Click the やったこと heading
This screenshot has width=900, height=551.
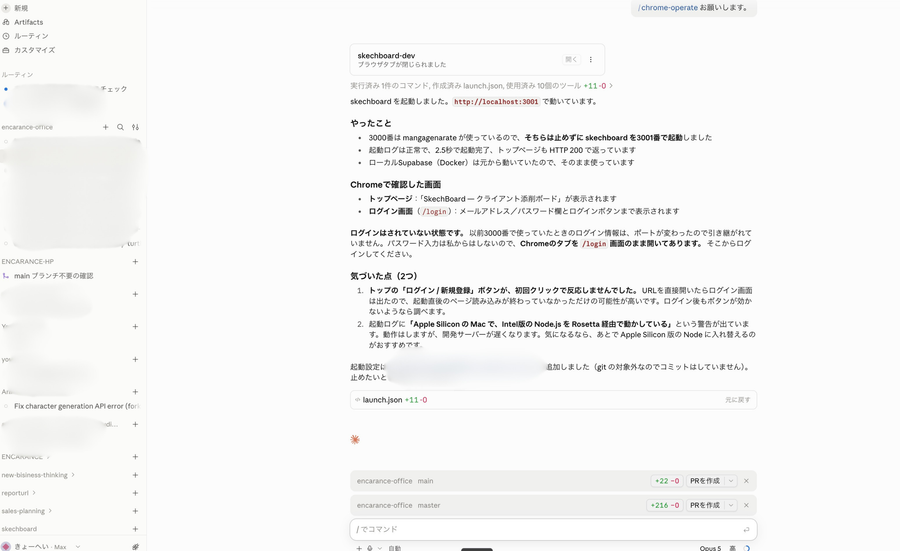371,123
